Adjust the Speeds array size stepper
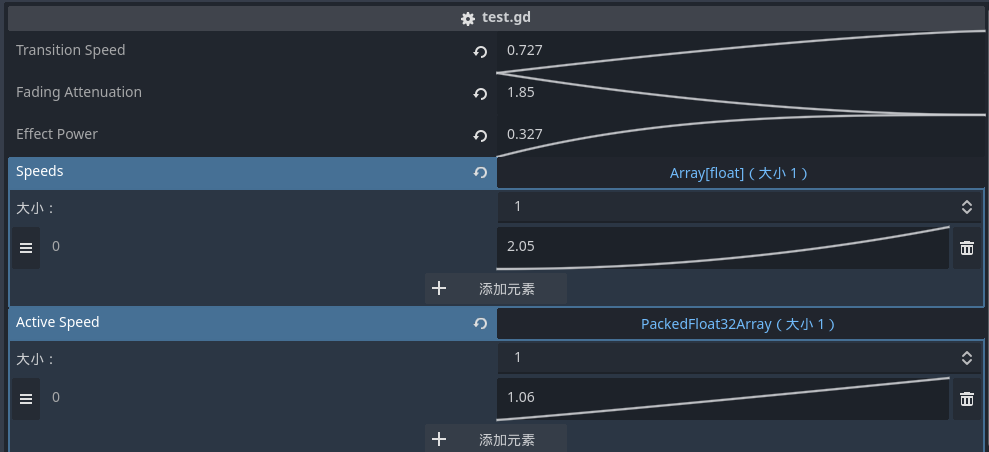This screenshot has width=989, height=452. pyautogui.click(x=966, y=207)
